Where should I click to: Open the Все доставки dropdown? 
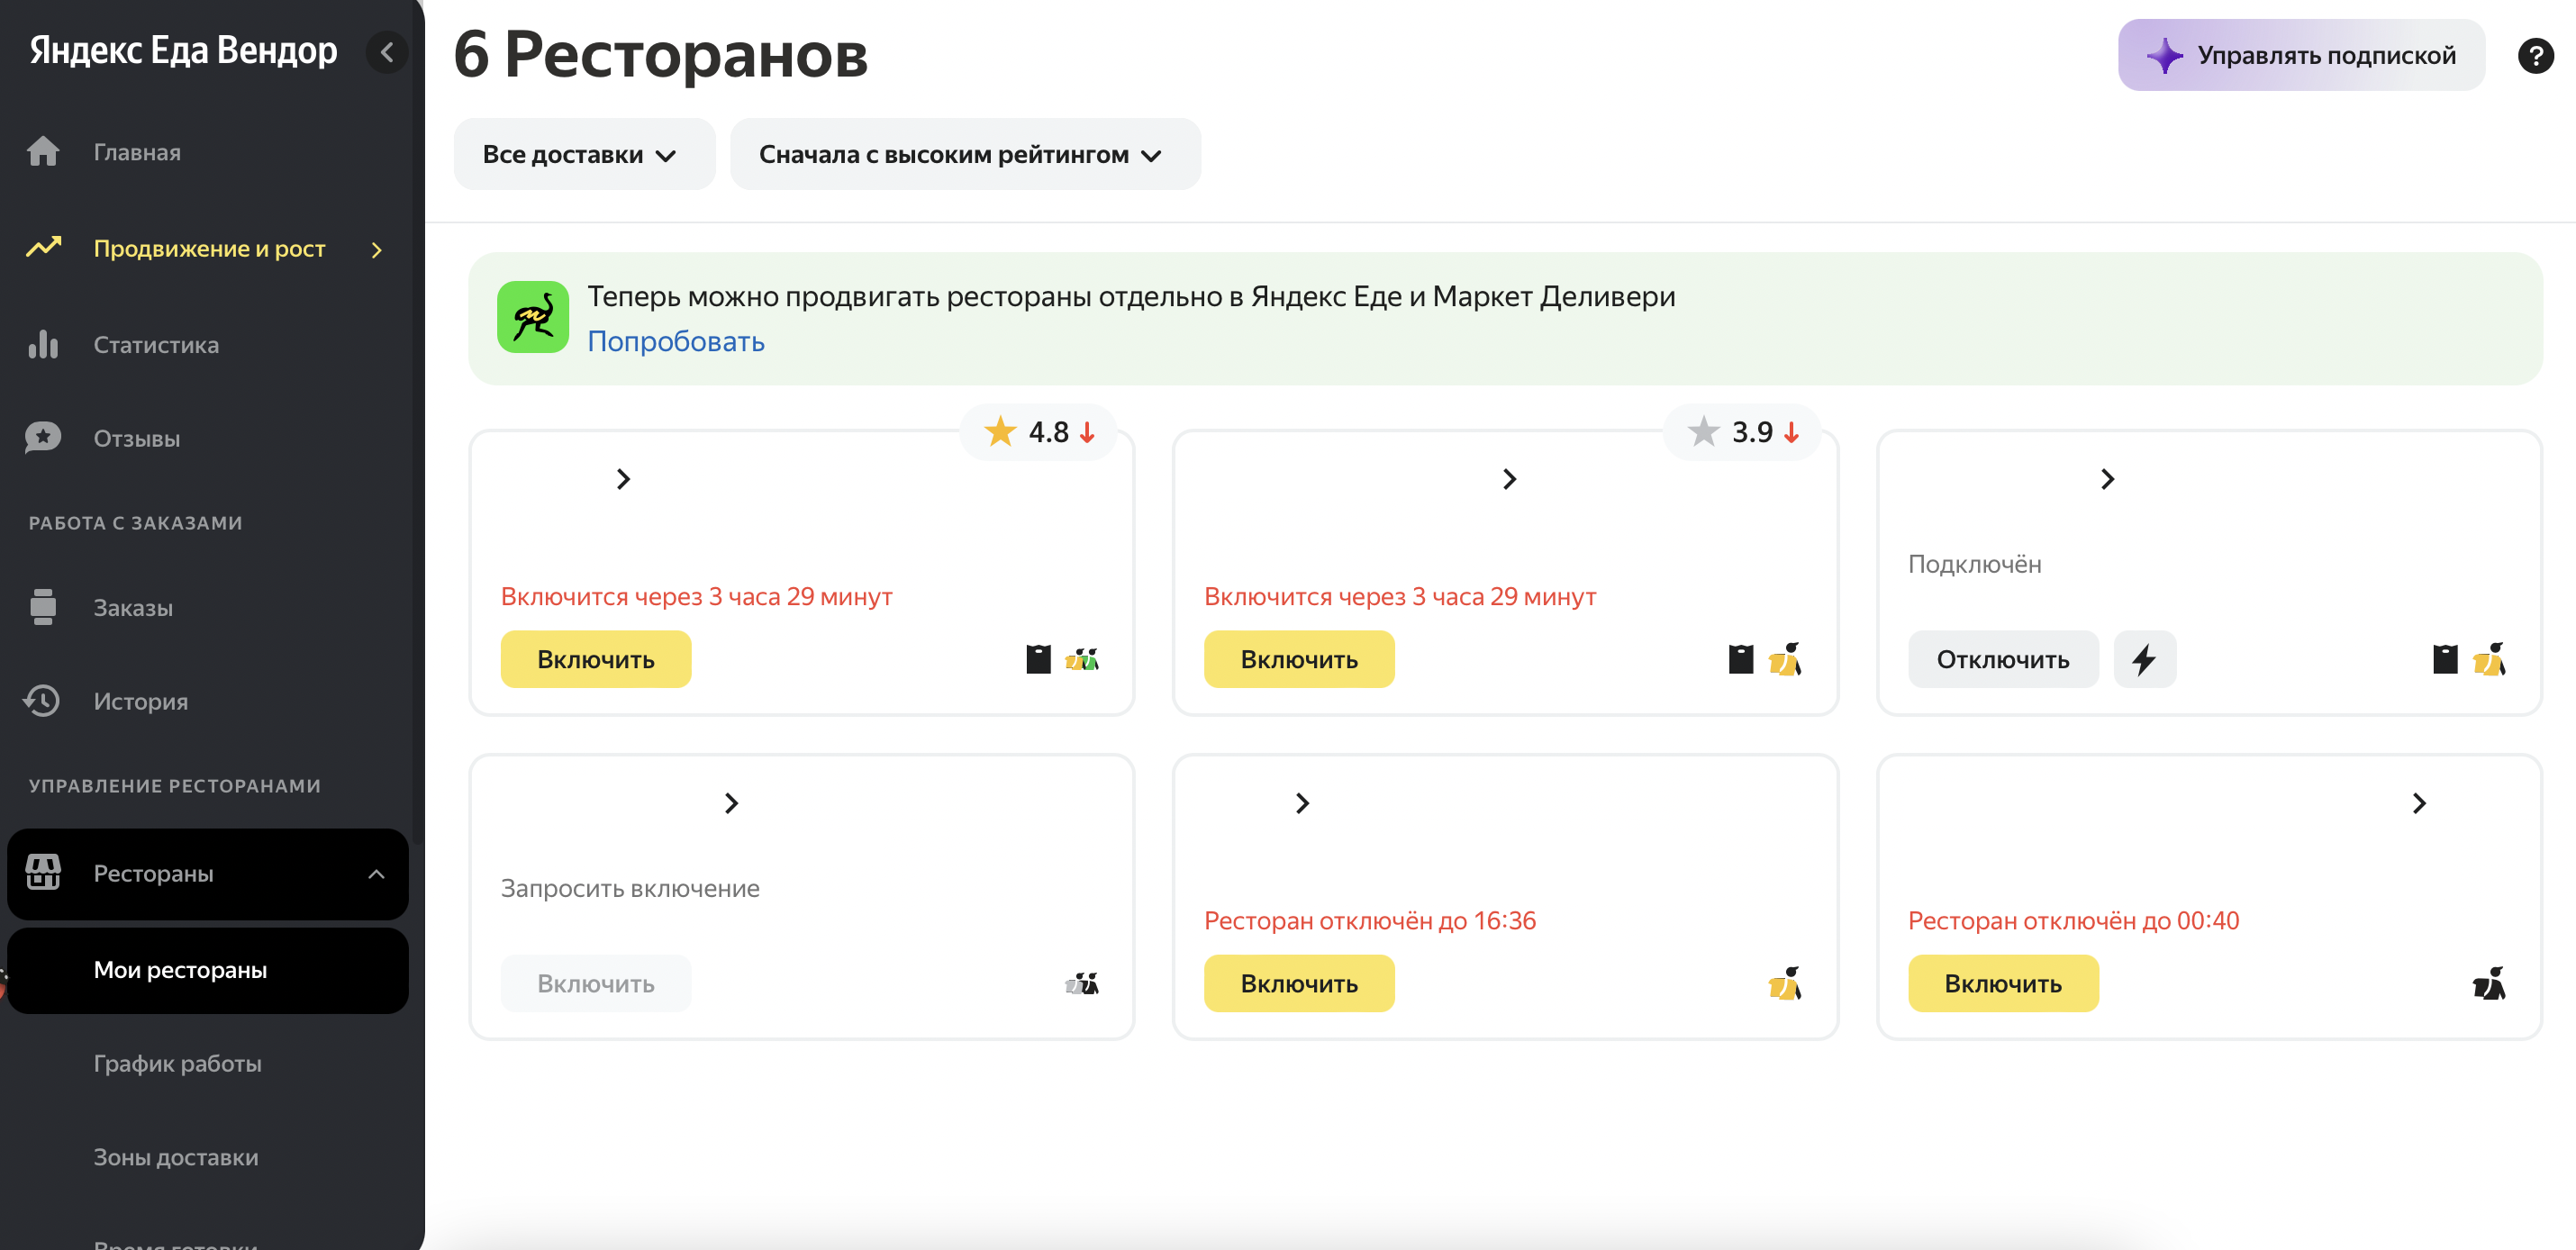583,154
